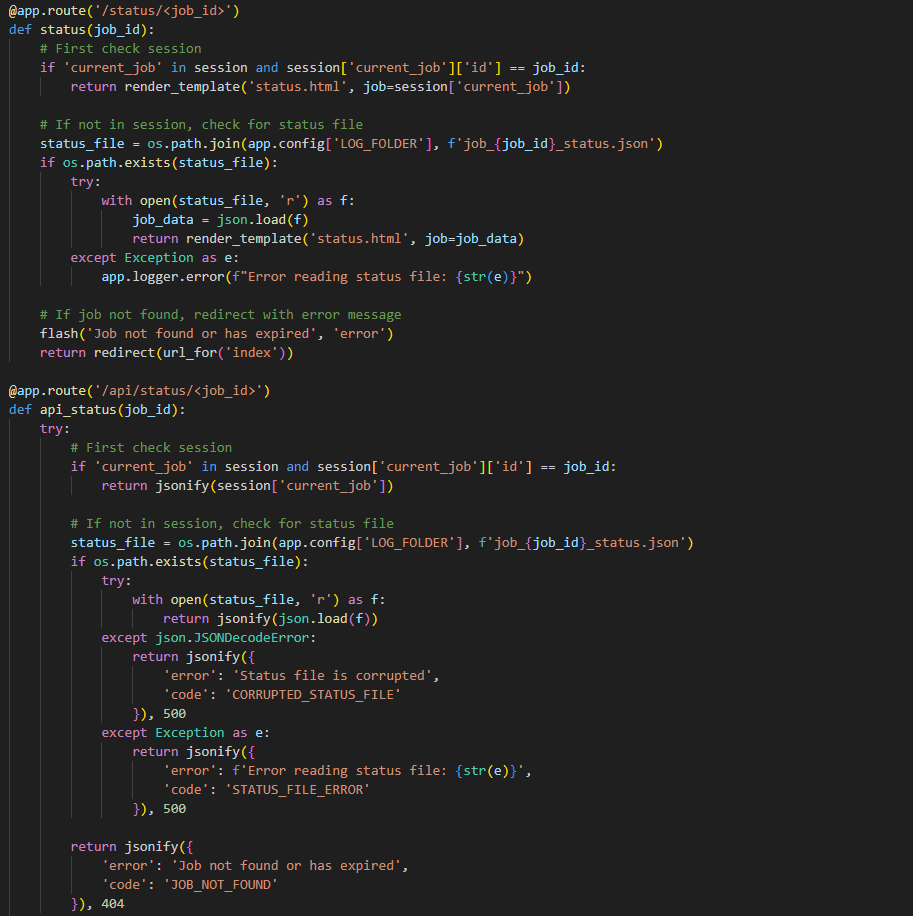Image resolution: width=913 pixels, height=916 pixels.
Task: Click the '@app.route('/status/<job_id>')' decorator line
Action: coord(124,11)
